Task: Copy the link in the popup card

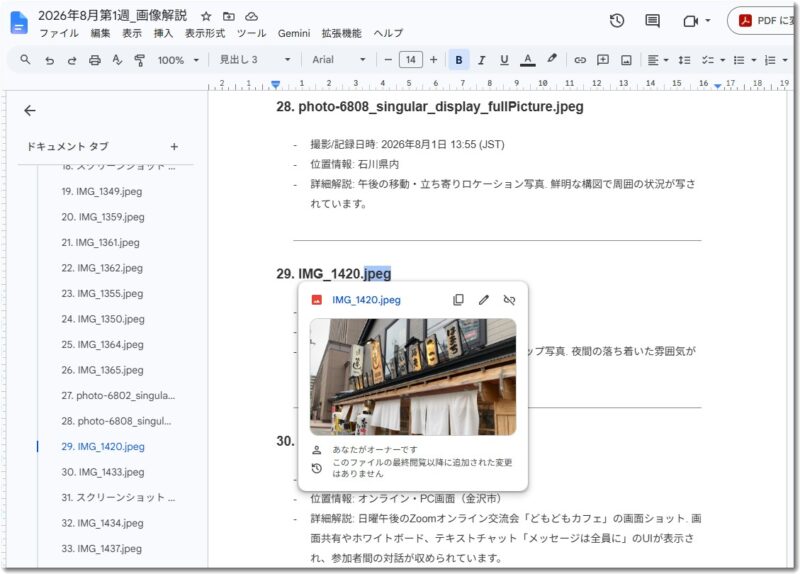Action: click(x=458, y=300)
